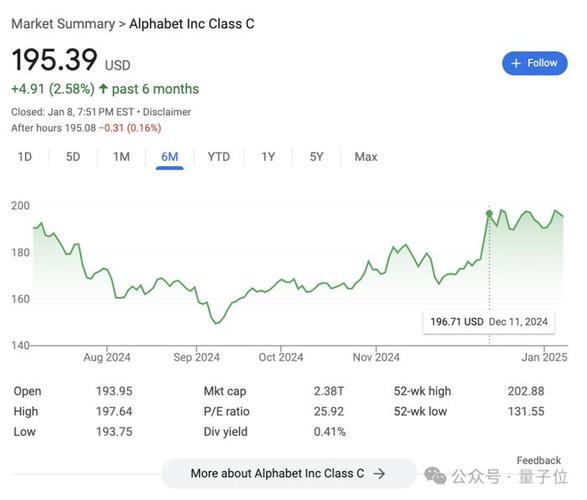Switch to the 5D time range tab
The width and height of the screenshot is (587, 500).
[x=73, y=156]
